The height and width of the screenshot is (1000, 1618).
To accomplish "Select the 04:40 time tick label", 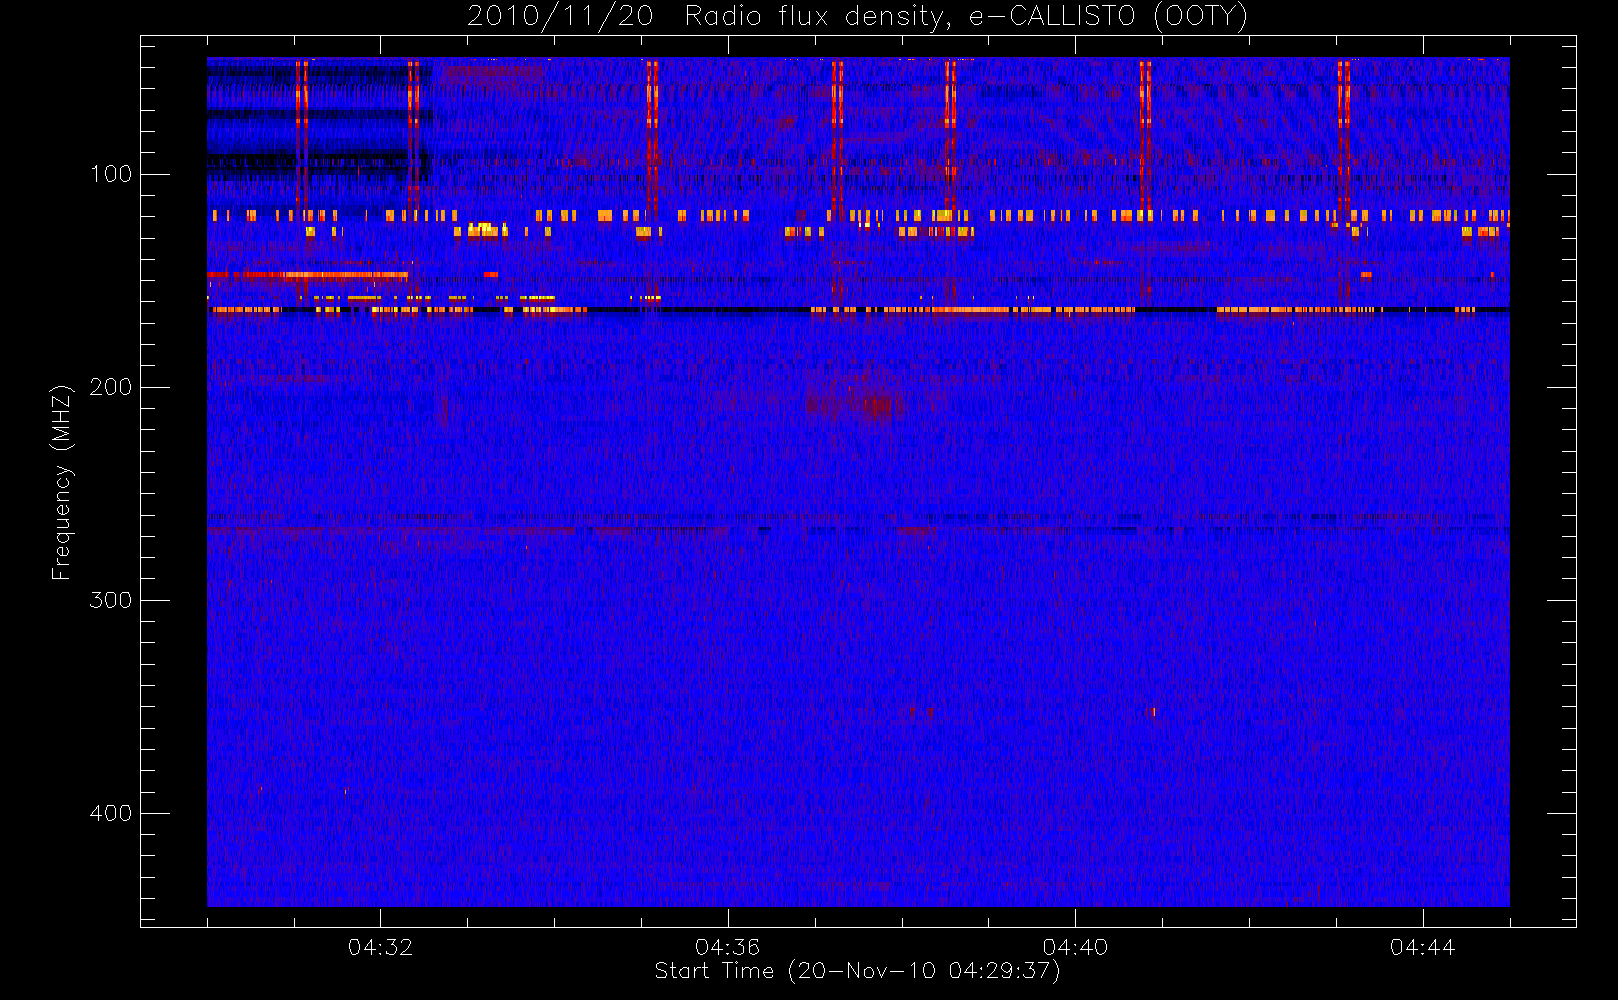I will click(1075, 947).
